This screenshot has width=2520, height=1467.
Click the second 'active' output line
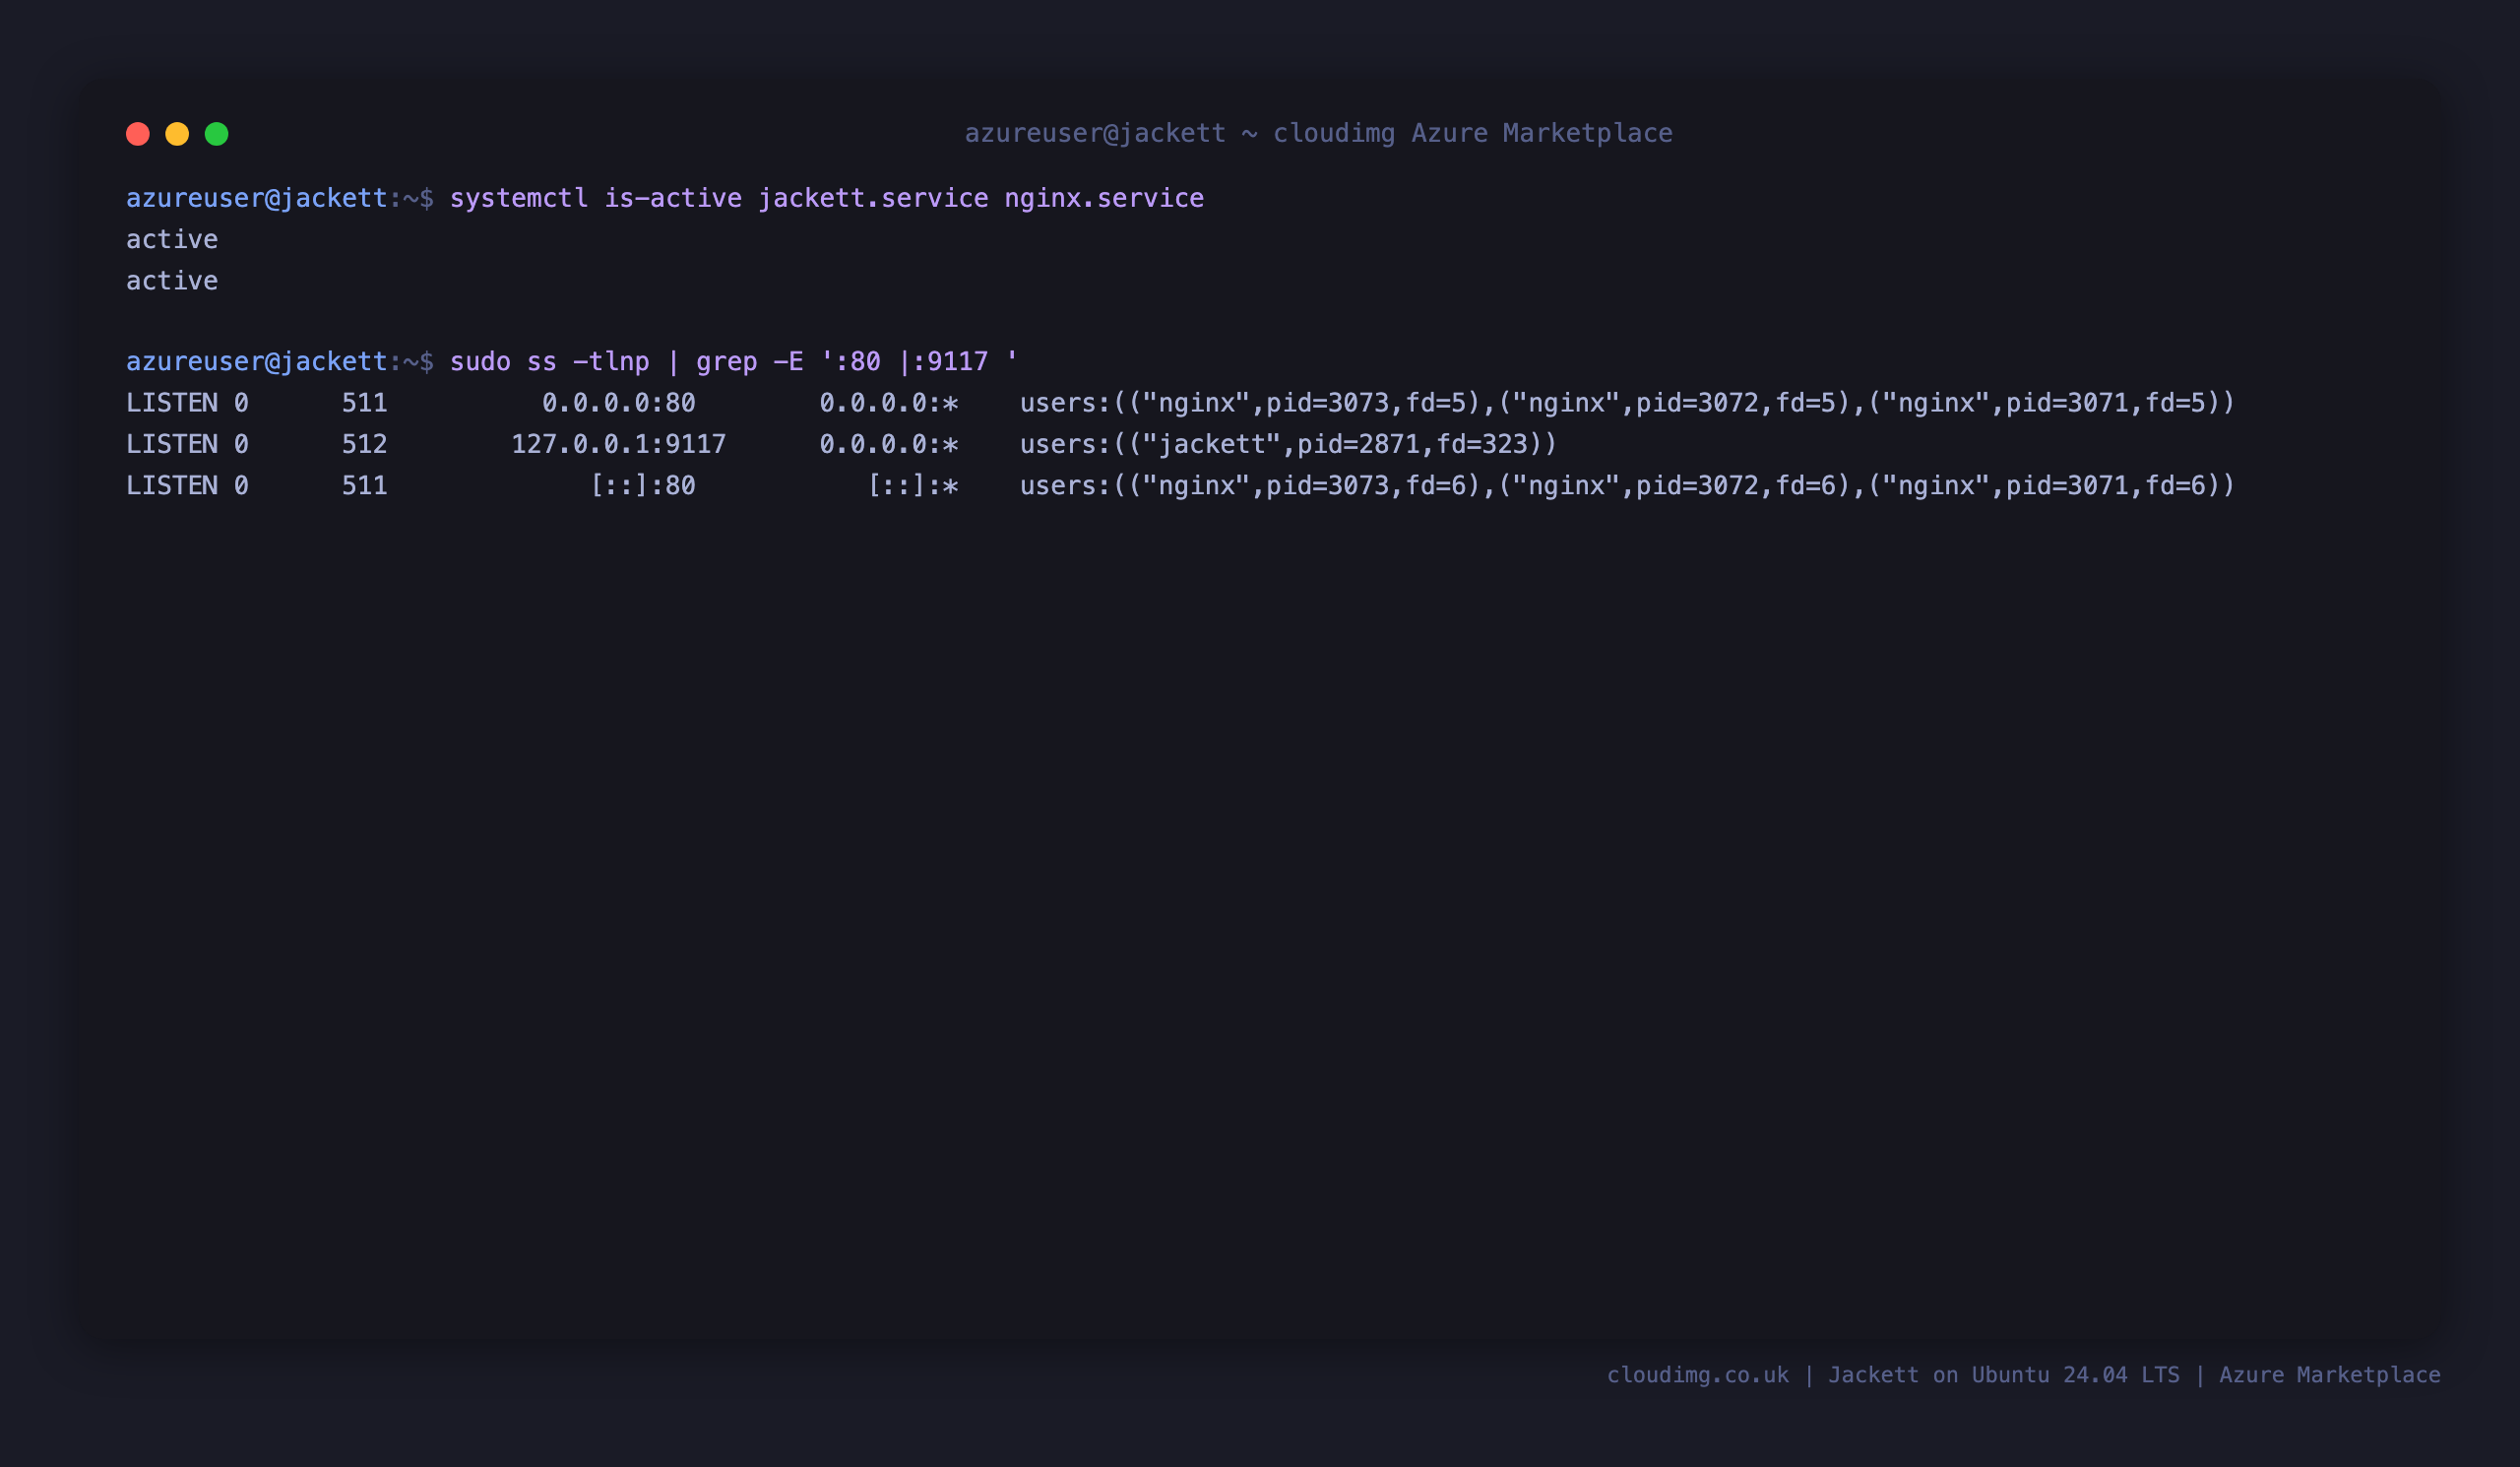click(x=172, y=280)
